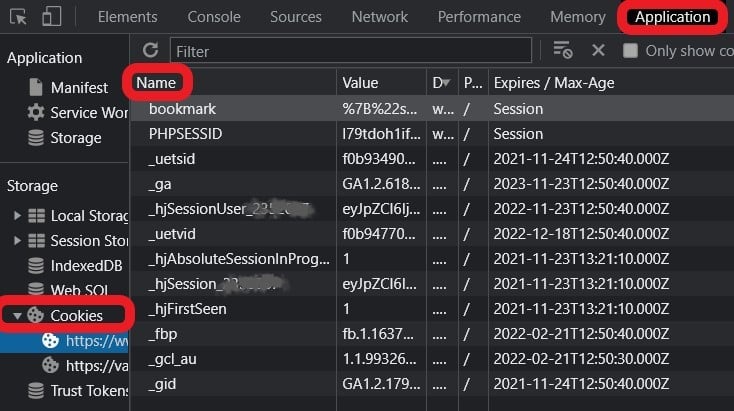Expand the Local Storage tree node
This screenshot has width=734, height=411.
click(x=17, y=216)
